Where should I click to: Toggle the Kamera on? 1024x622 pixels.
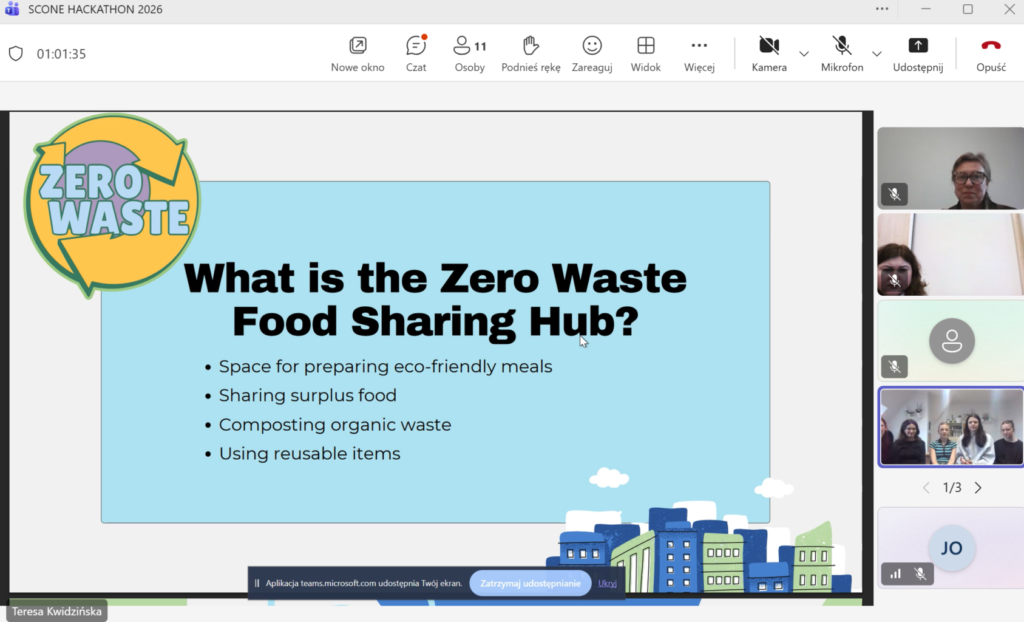coord(769,53)
